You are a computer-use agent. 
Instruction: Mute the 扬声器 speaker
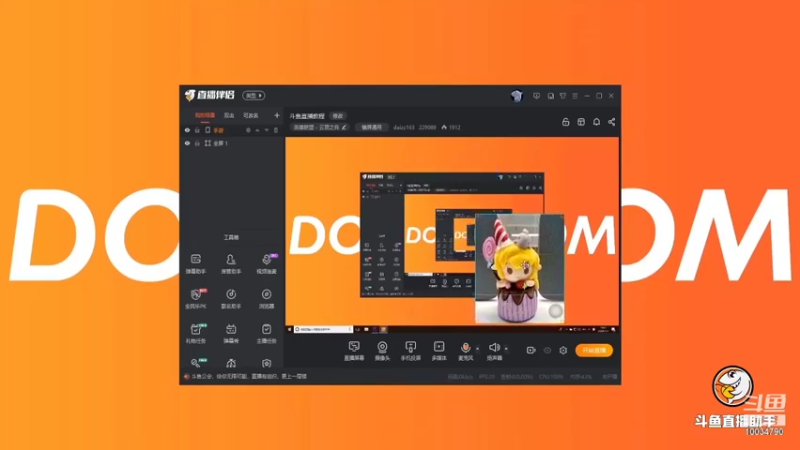[x=494, y=351]
